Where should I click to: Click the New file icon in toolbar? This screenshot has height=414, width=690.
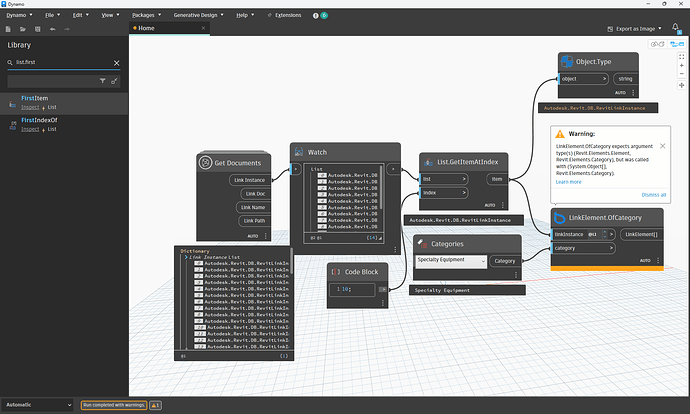click(7, 29)
